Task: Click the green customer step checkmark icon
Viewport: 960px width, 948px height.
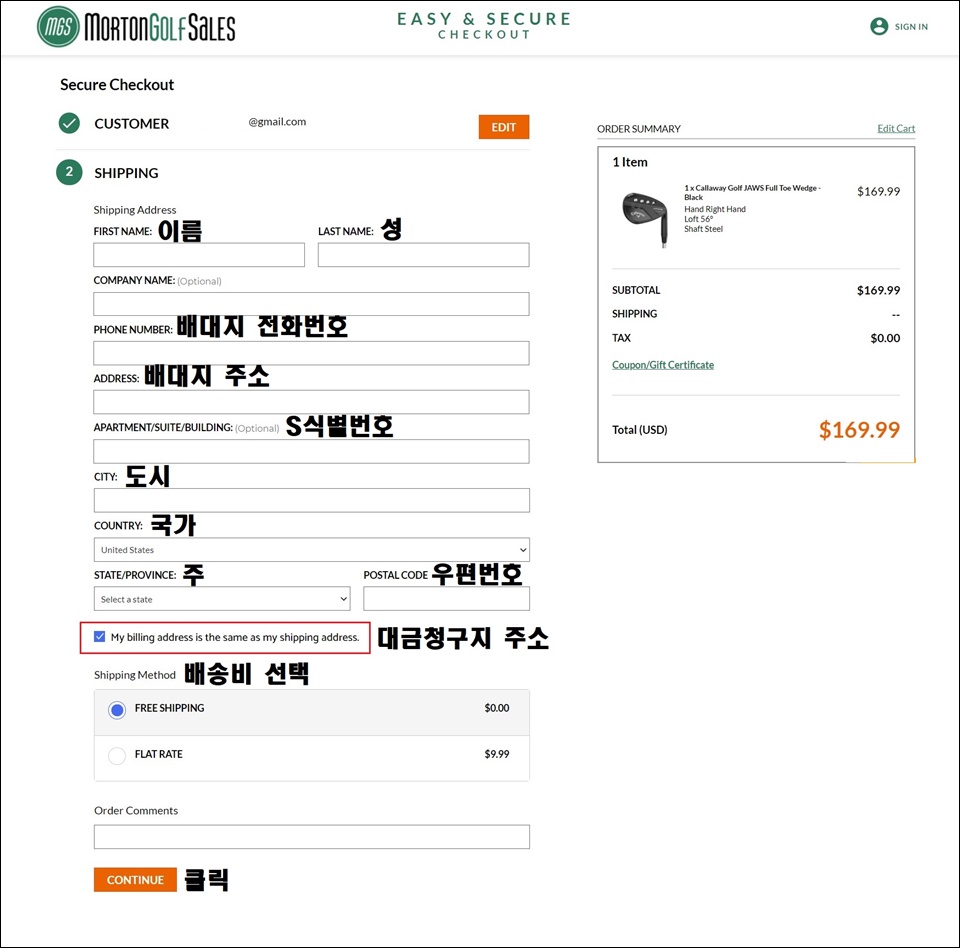Action: [69, 123]
